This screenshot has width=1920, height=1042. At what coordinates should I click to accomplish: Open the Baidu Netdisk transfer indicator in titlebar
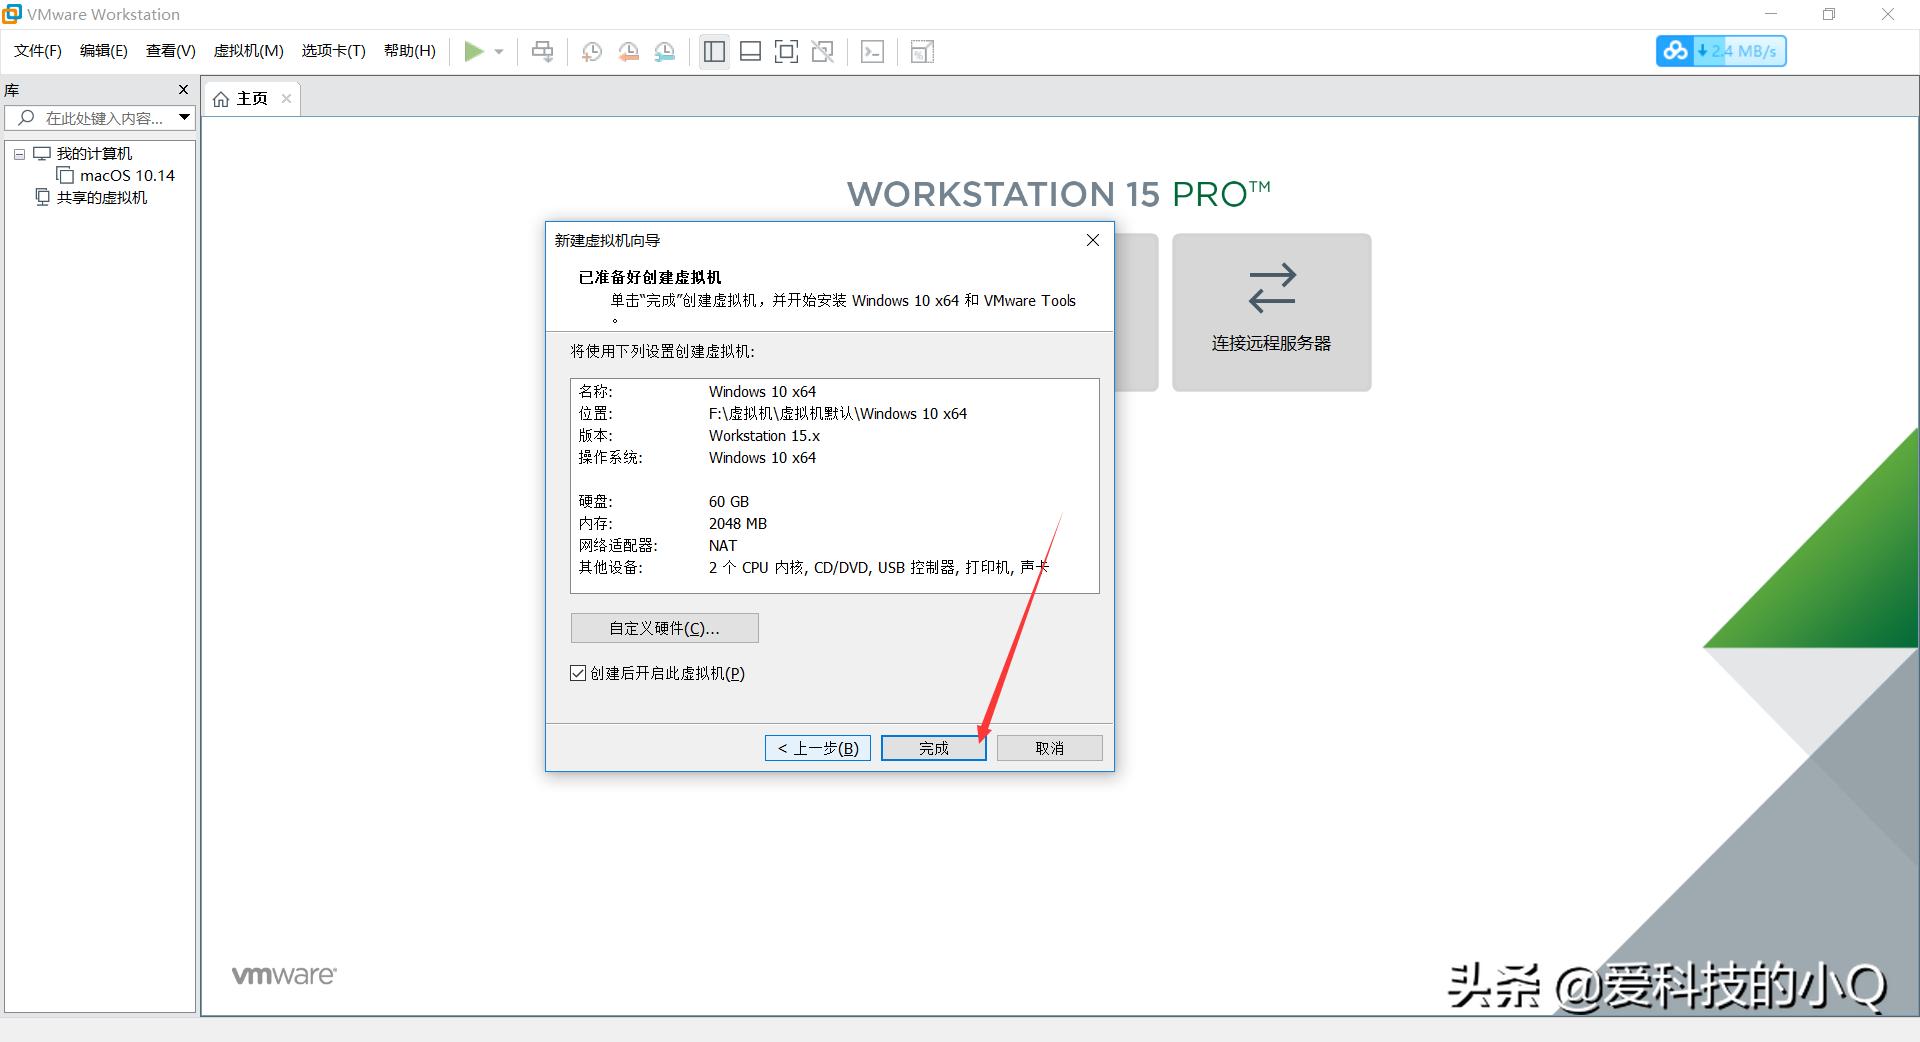[x=1676, y=50]
